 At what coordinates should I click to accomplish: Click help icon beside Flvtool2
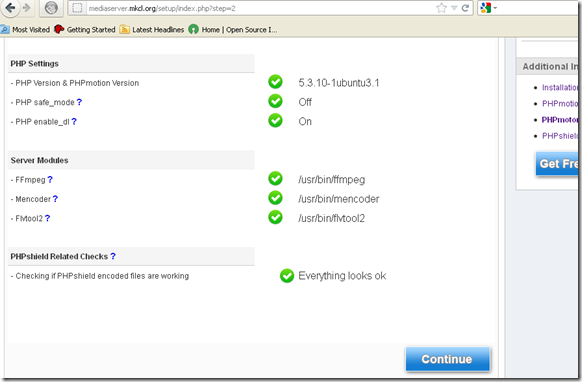(48, 218)
